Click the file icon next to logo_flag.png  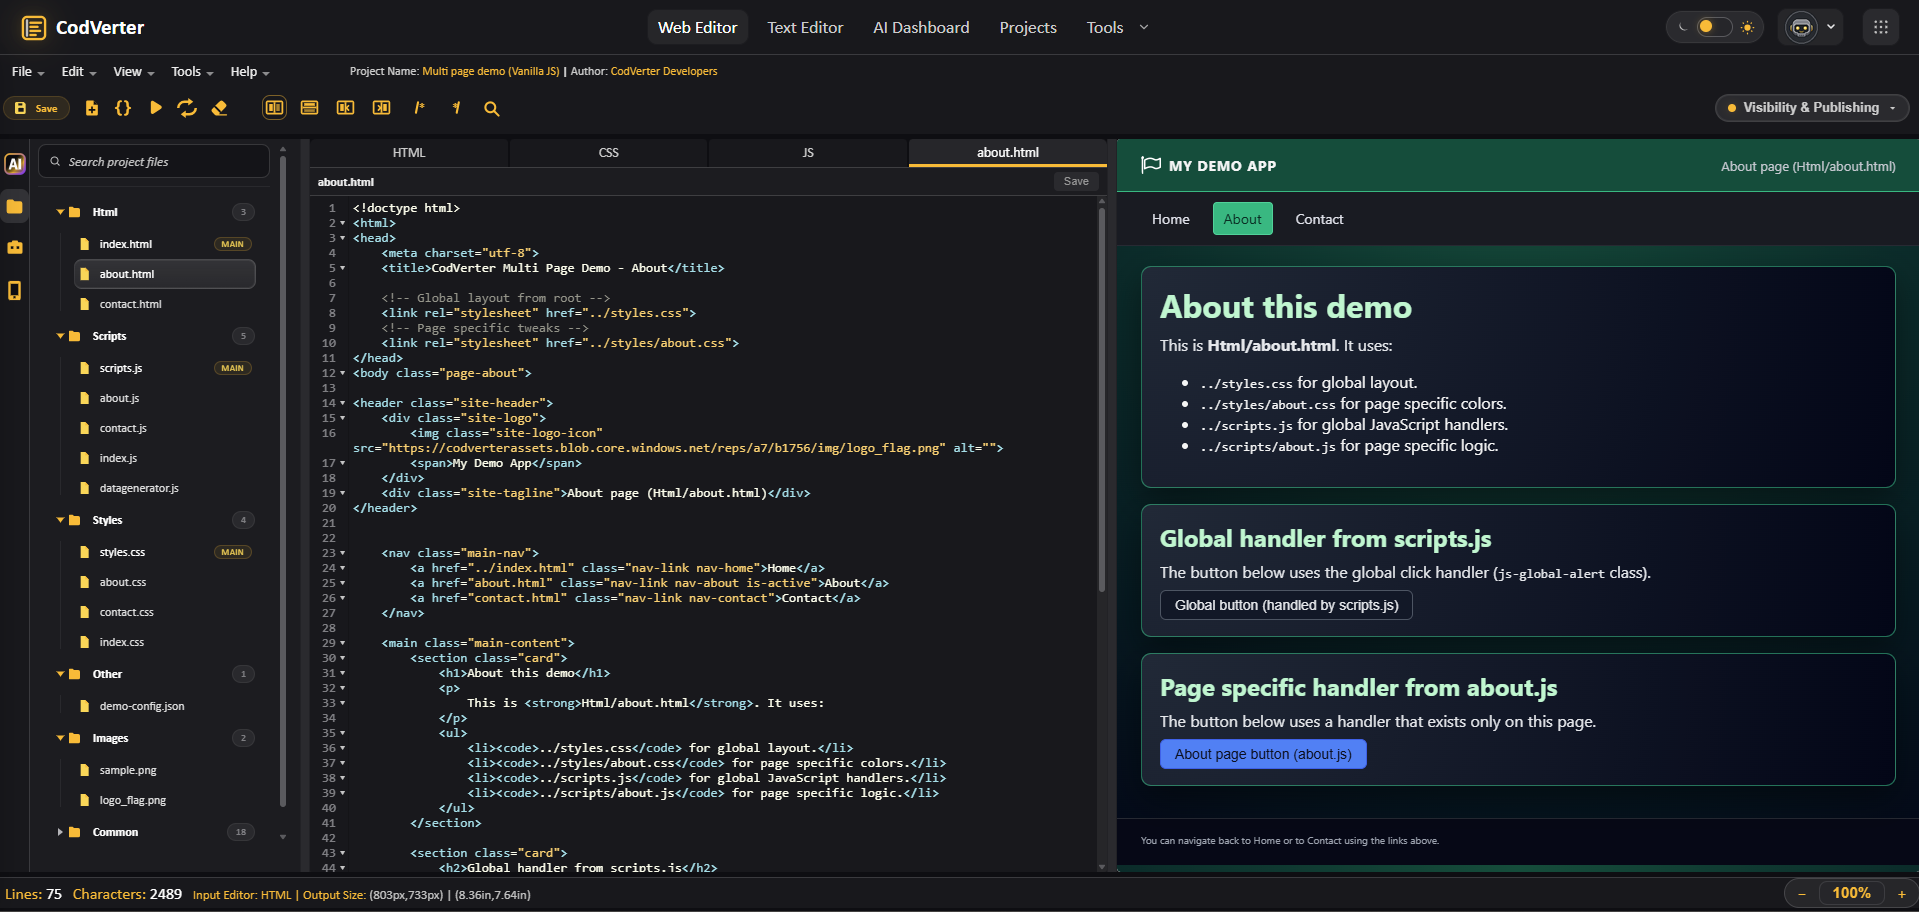[x=84, y=800]
